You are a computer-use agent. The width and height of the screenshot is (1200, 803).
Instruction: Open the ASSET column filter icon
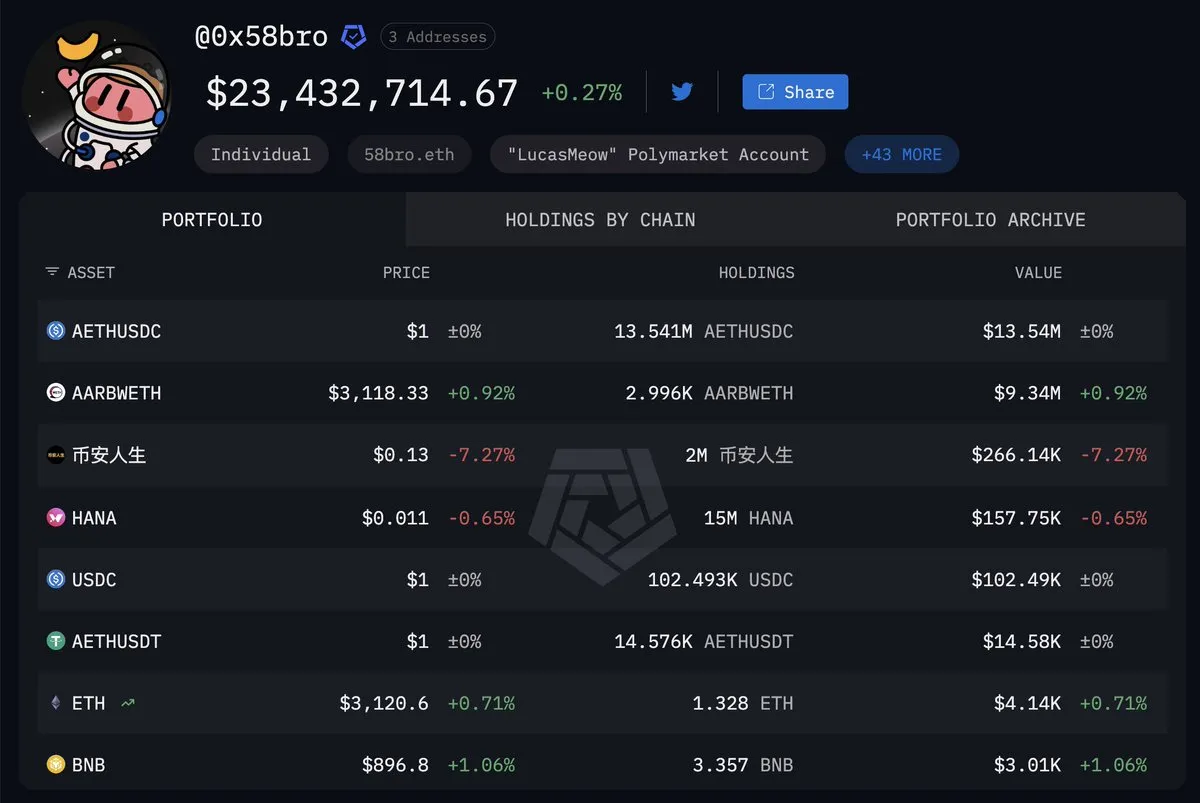pyautogui.click(x=52, y=272)
